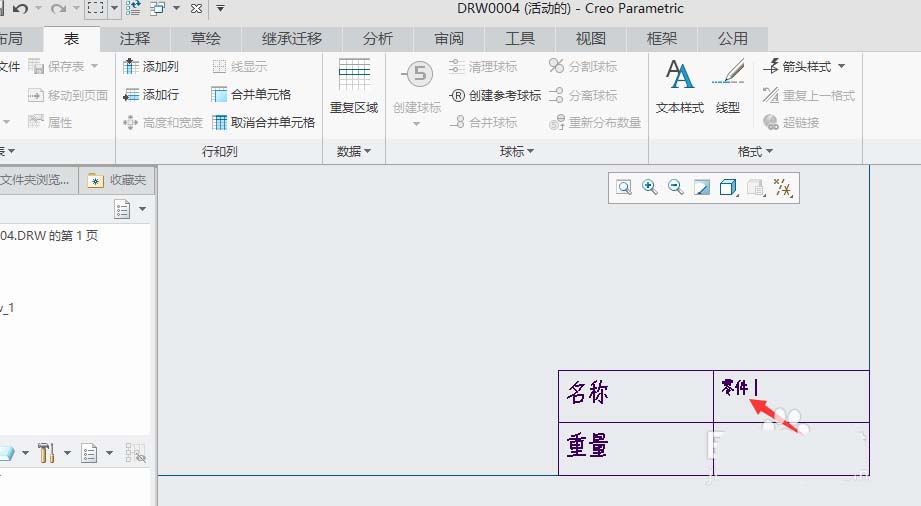Expand the Data (数据) group dropdown
This screenshot has height=506, width=921.
[x=354, y=152]
